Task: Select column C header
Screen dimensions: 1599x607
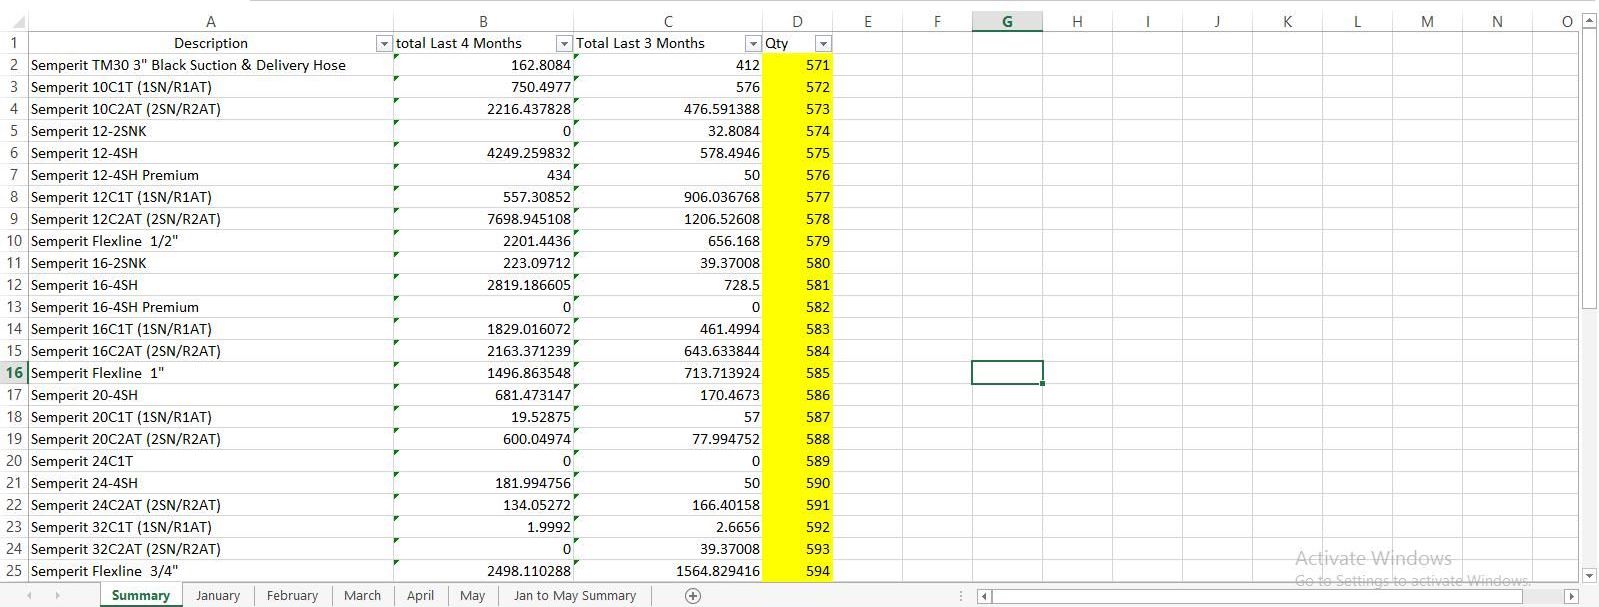Action: [x=668, y=21]
